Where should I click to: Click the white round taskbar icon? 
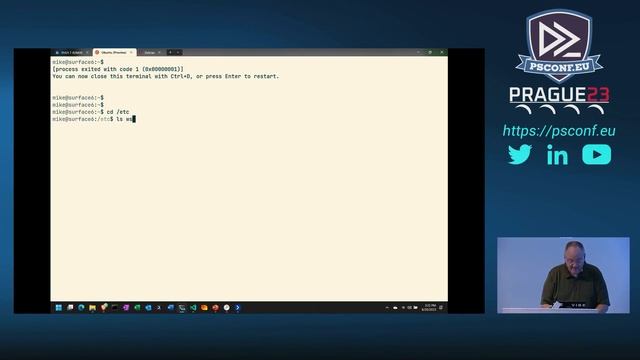coord(227,308)
